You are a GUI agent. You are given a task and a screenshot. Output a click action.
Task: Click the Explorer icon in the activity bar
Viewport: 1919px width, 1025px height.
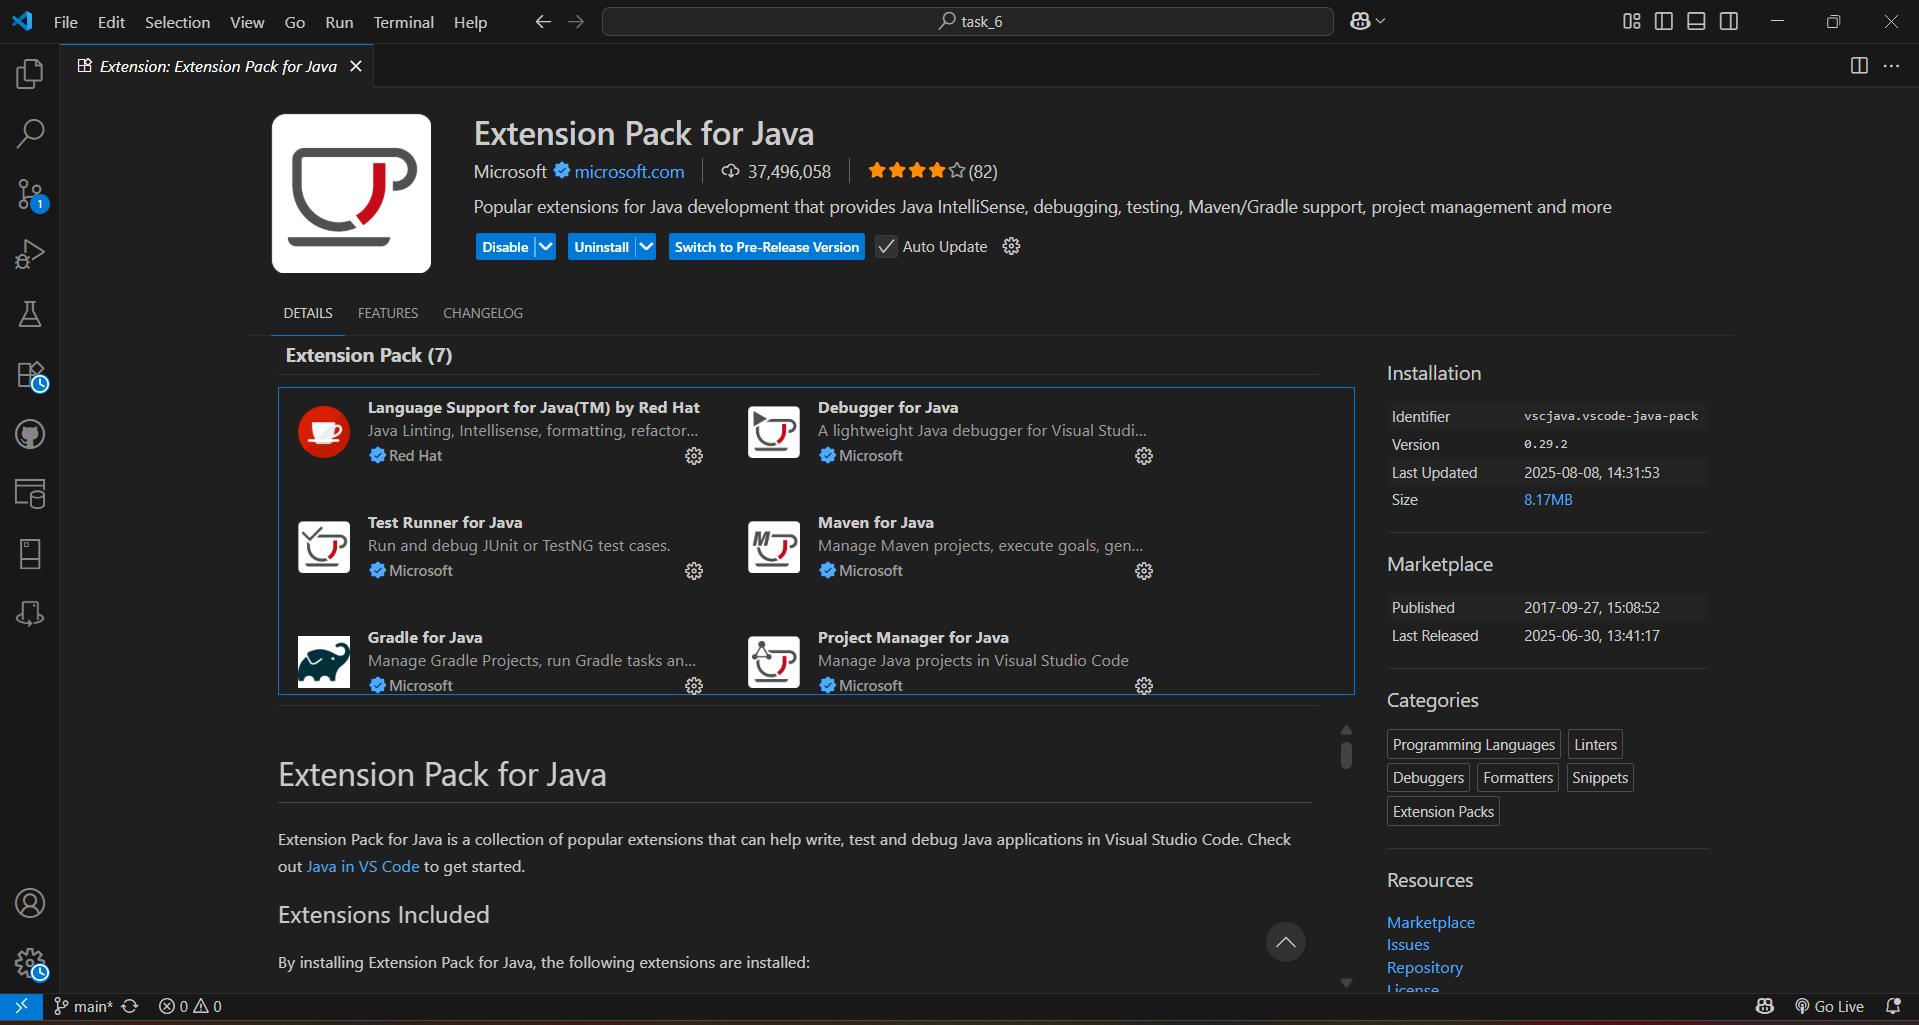[x=30, y=73]
